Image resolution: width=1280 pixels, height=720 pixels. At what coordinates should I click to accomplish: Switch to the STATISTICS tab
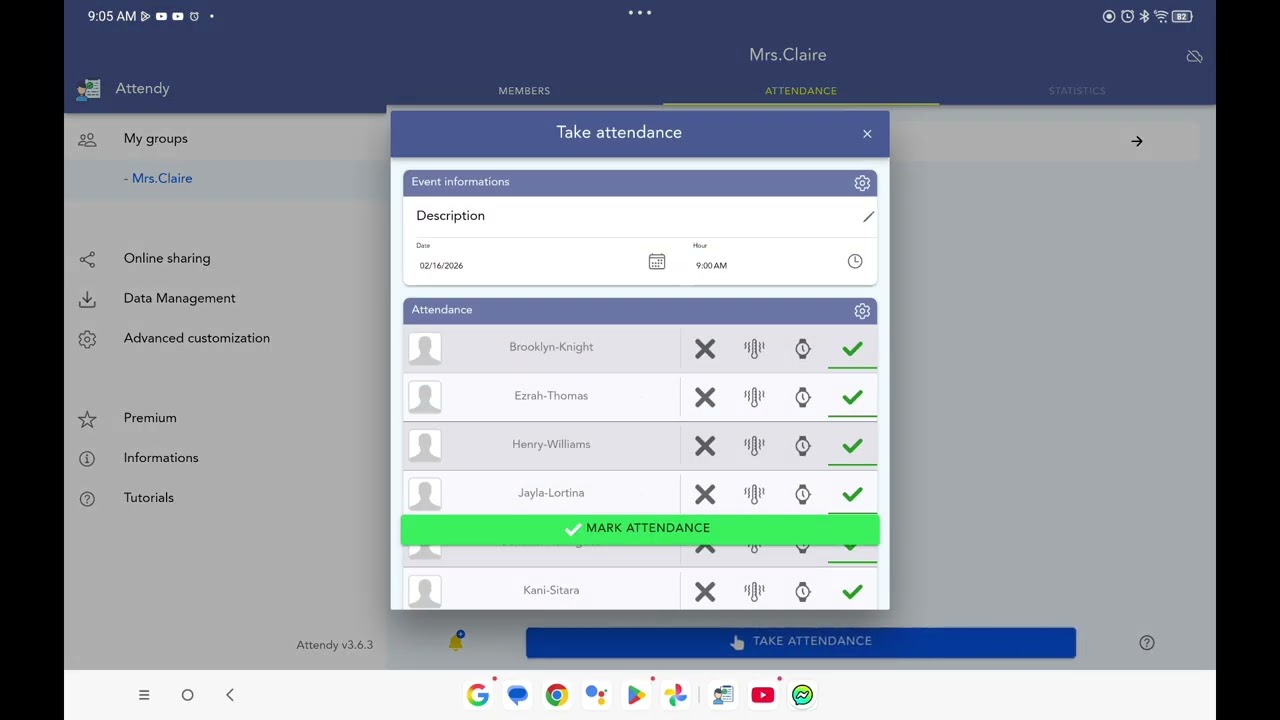[1077, 91]
